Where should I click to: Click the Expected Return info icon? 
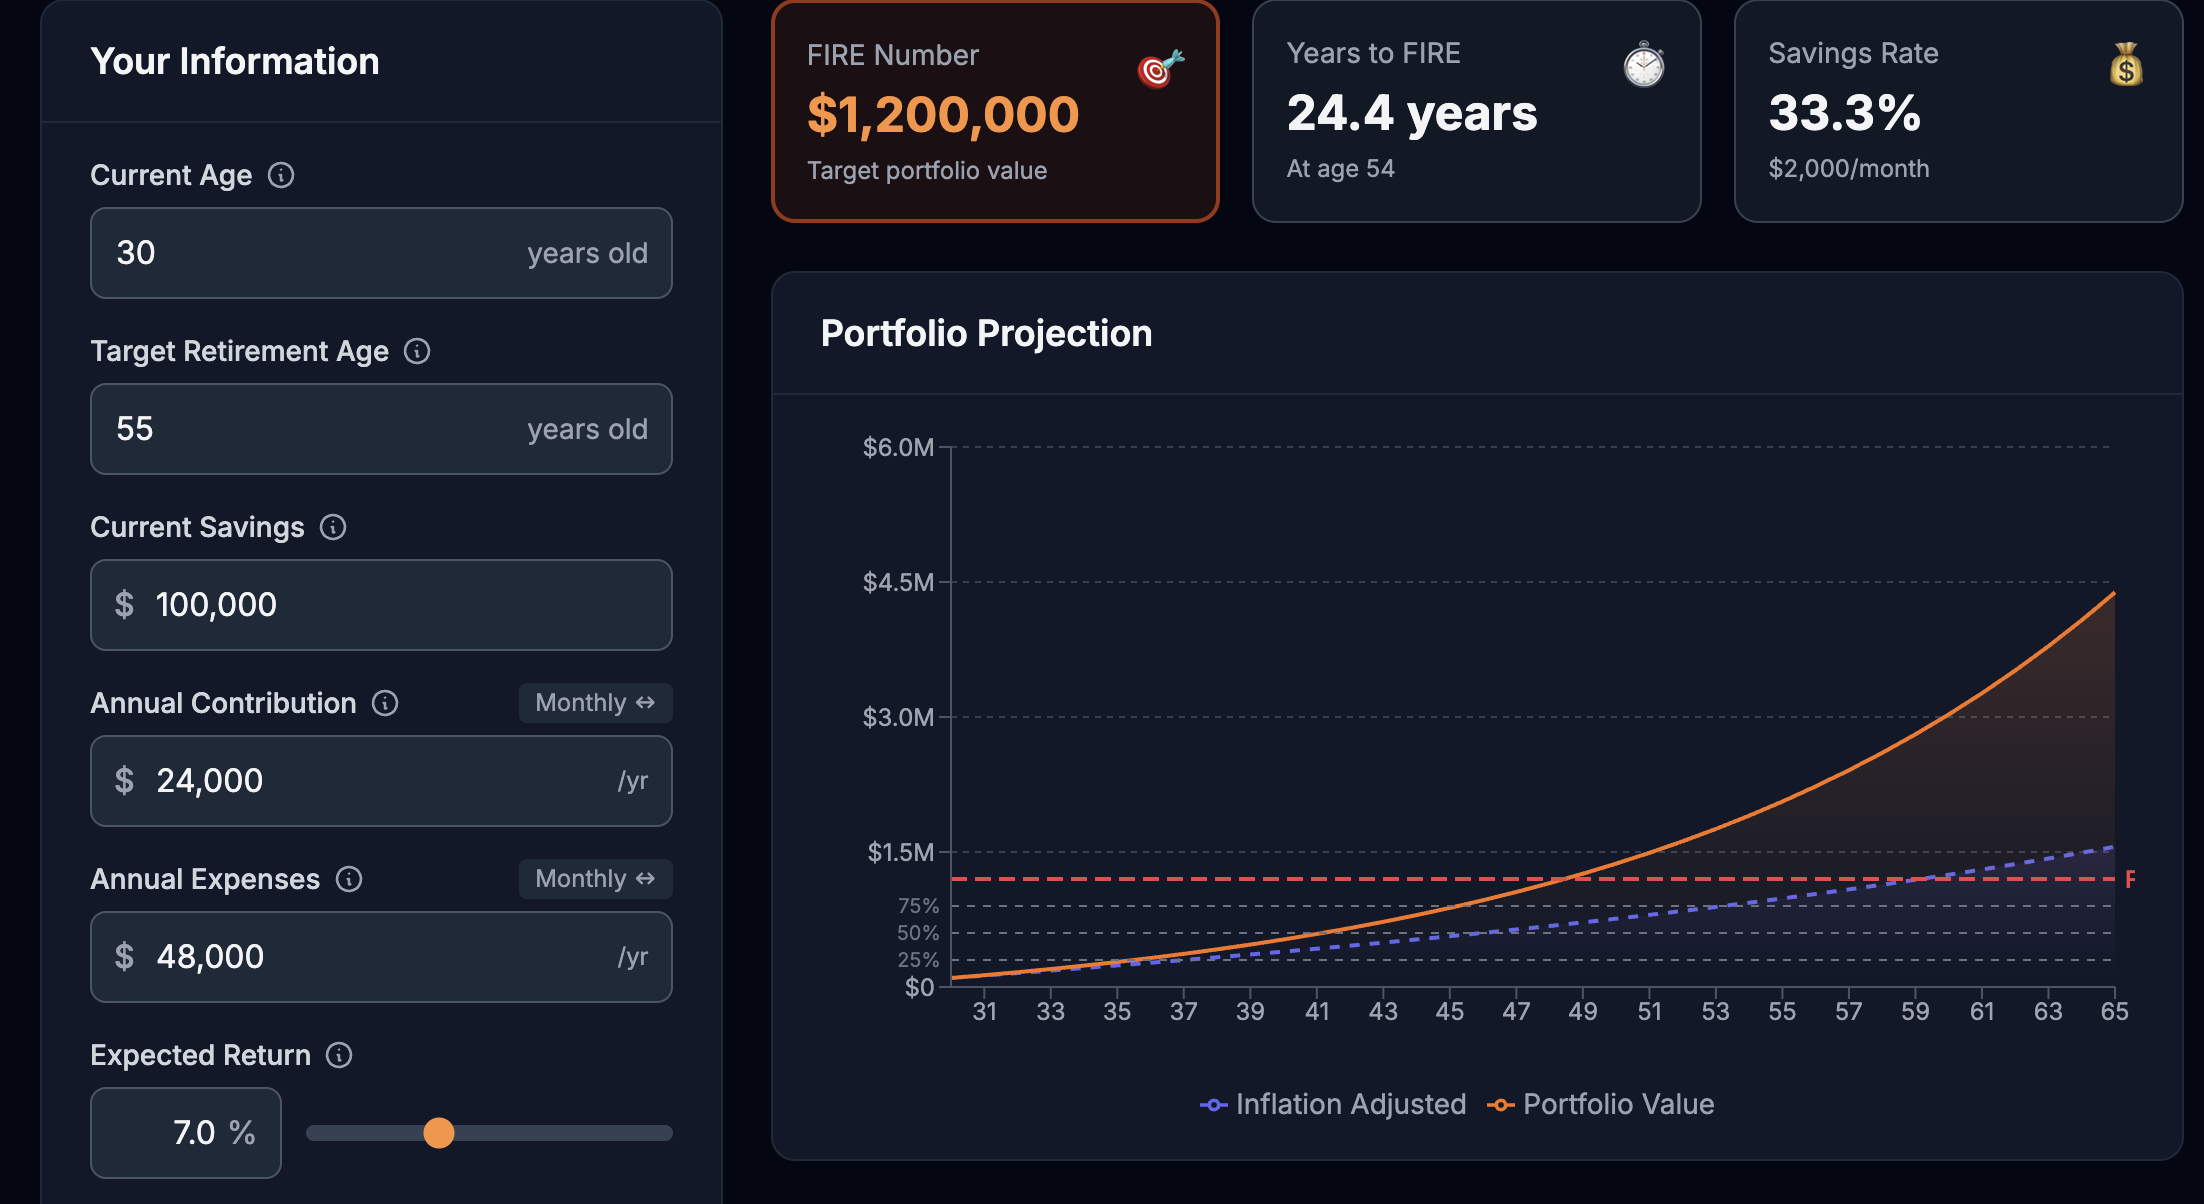tap(338, 1055)
